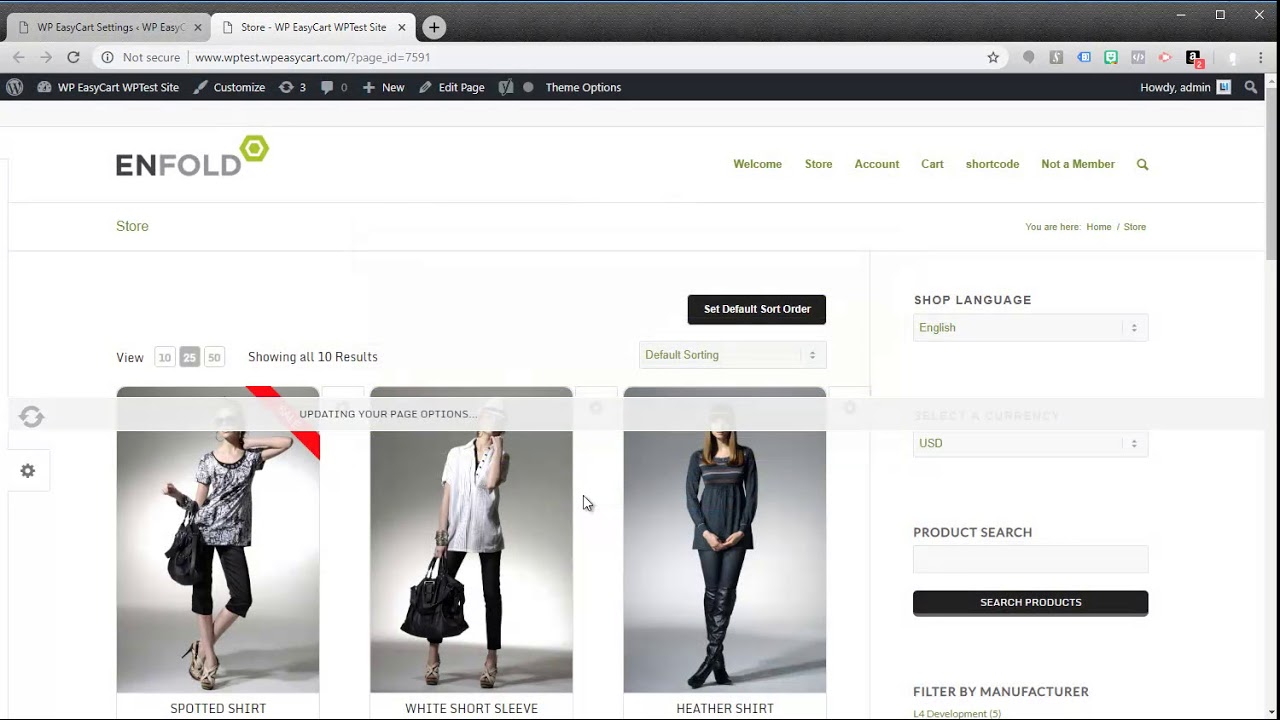The width and height of the screenshot is (1280, 720).
Task: Open the Store nav link
Action: click(818, 164)
